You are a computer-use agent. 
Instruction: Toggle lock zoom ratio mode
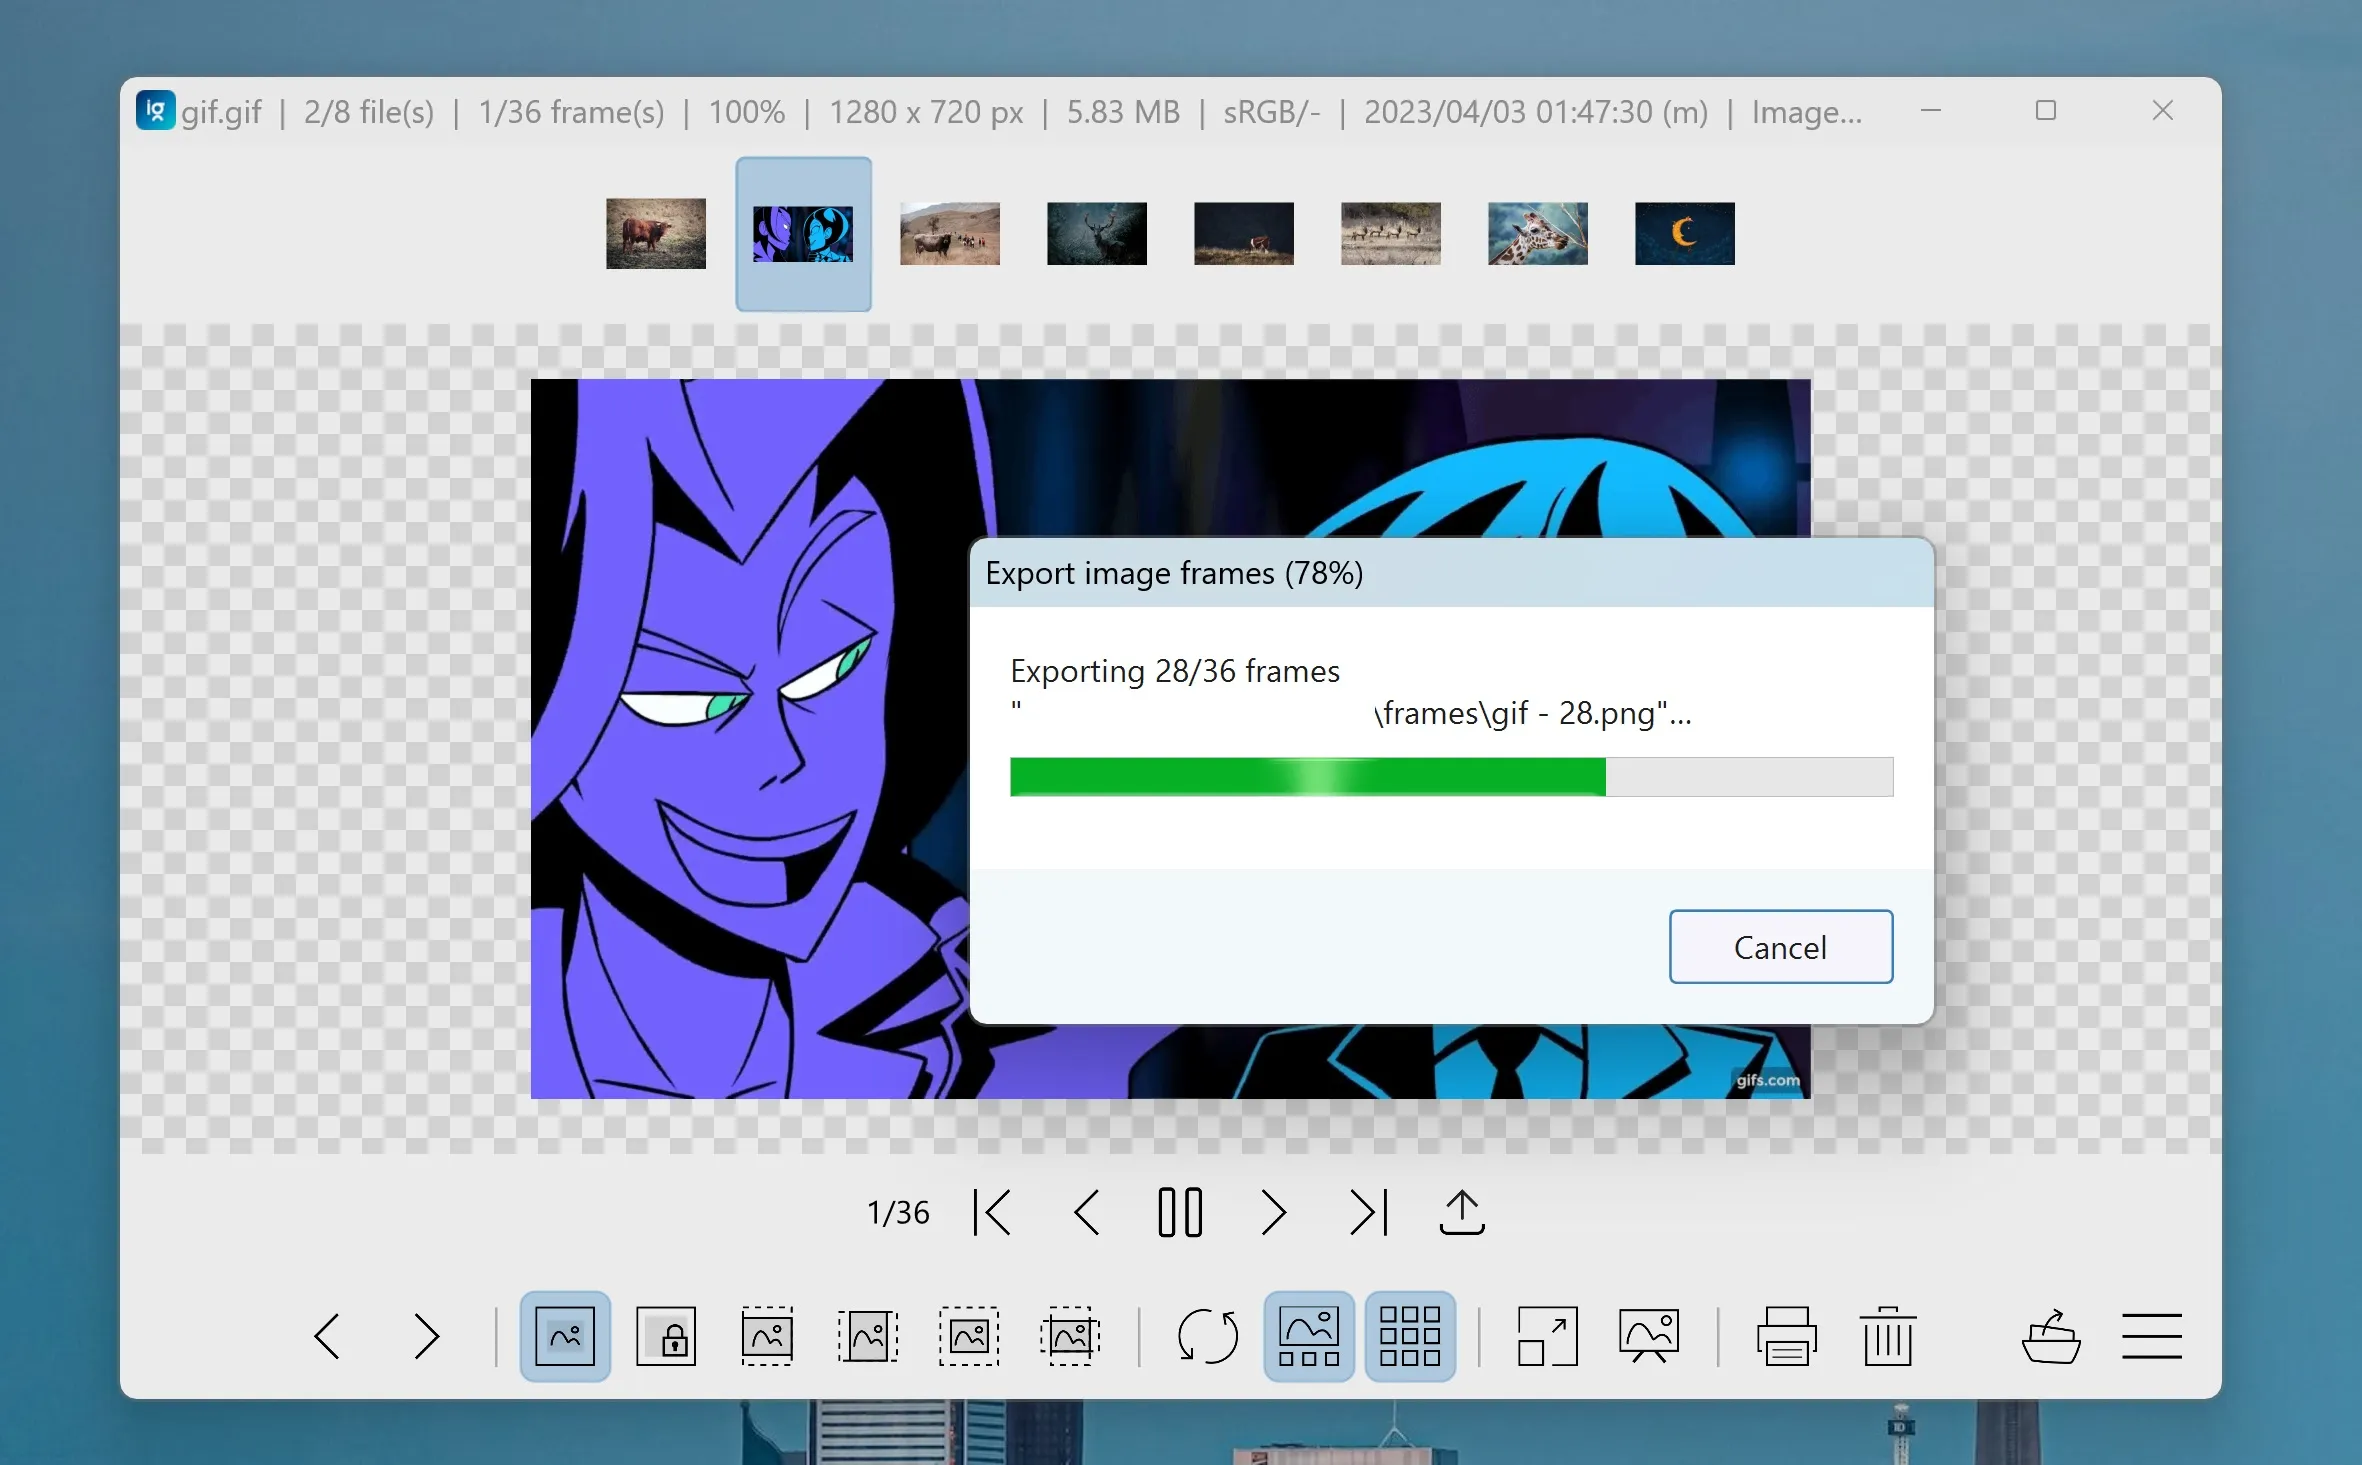666,1336
